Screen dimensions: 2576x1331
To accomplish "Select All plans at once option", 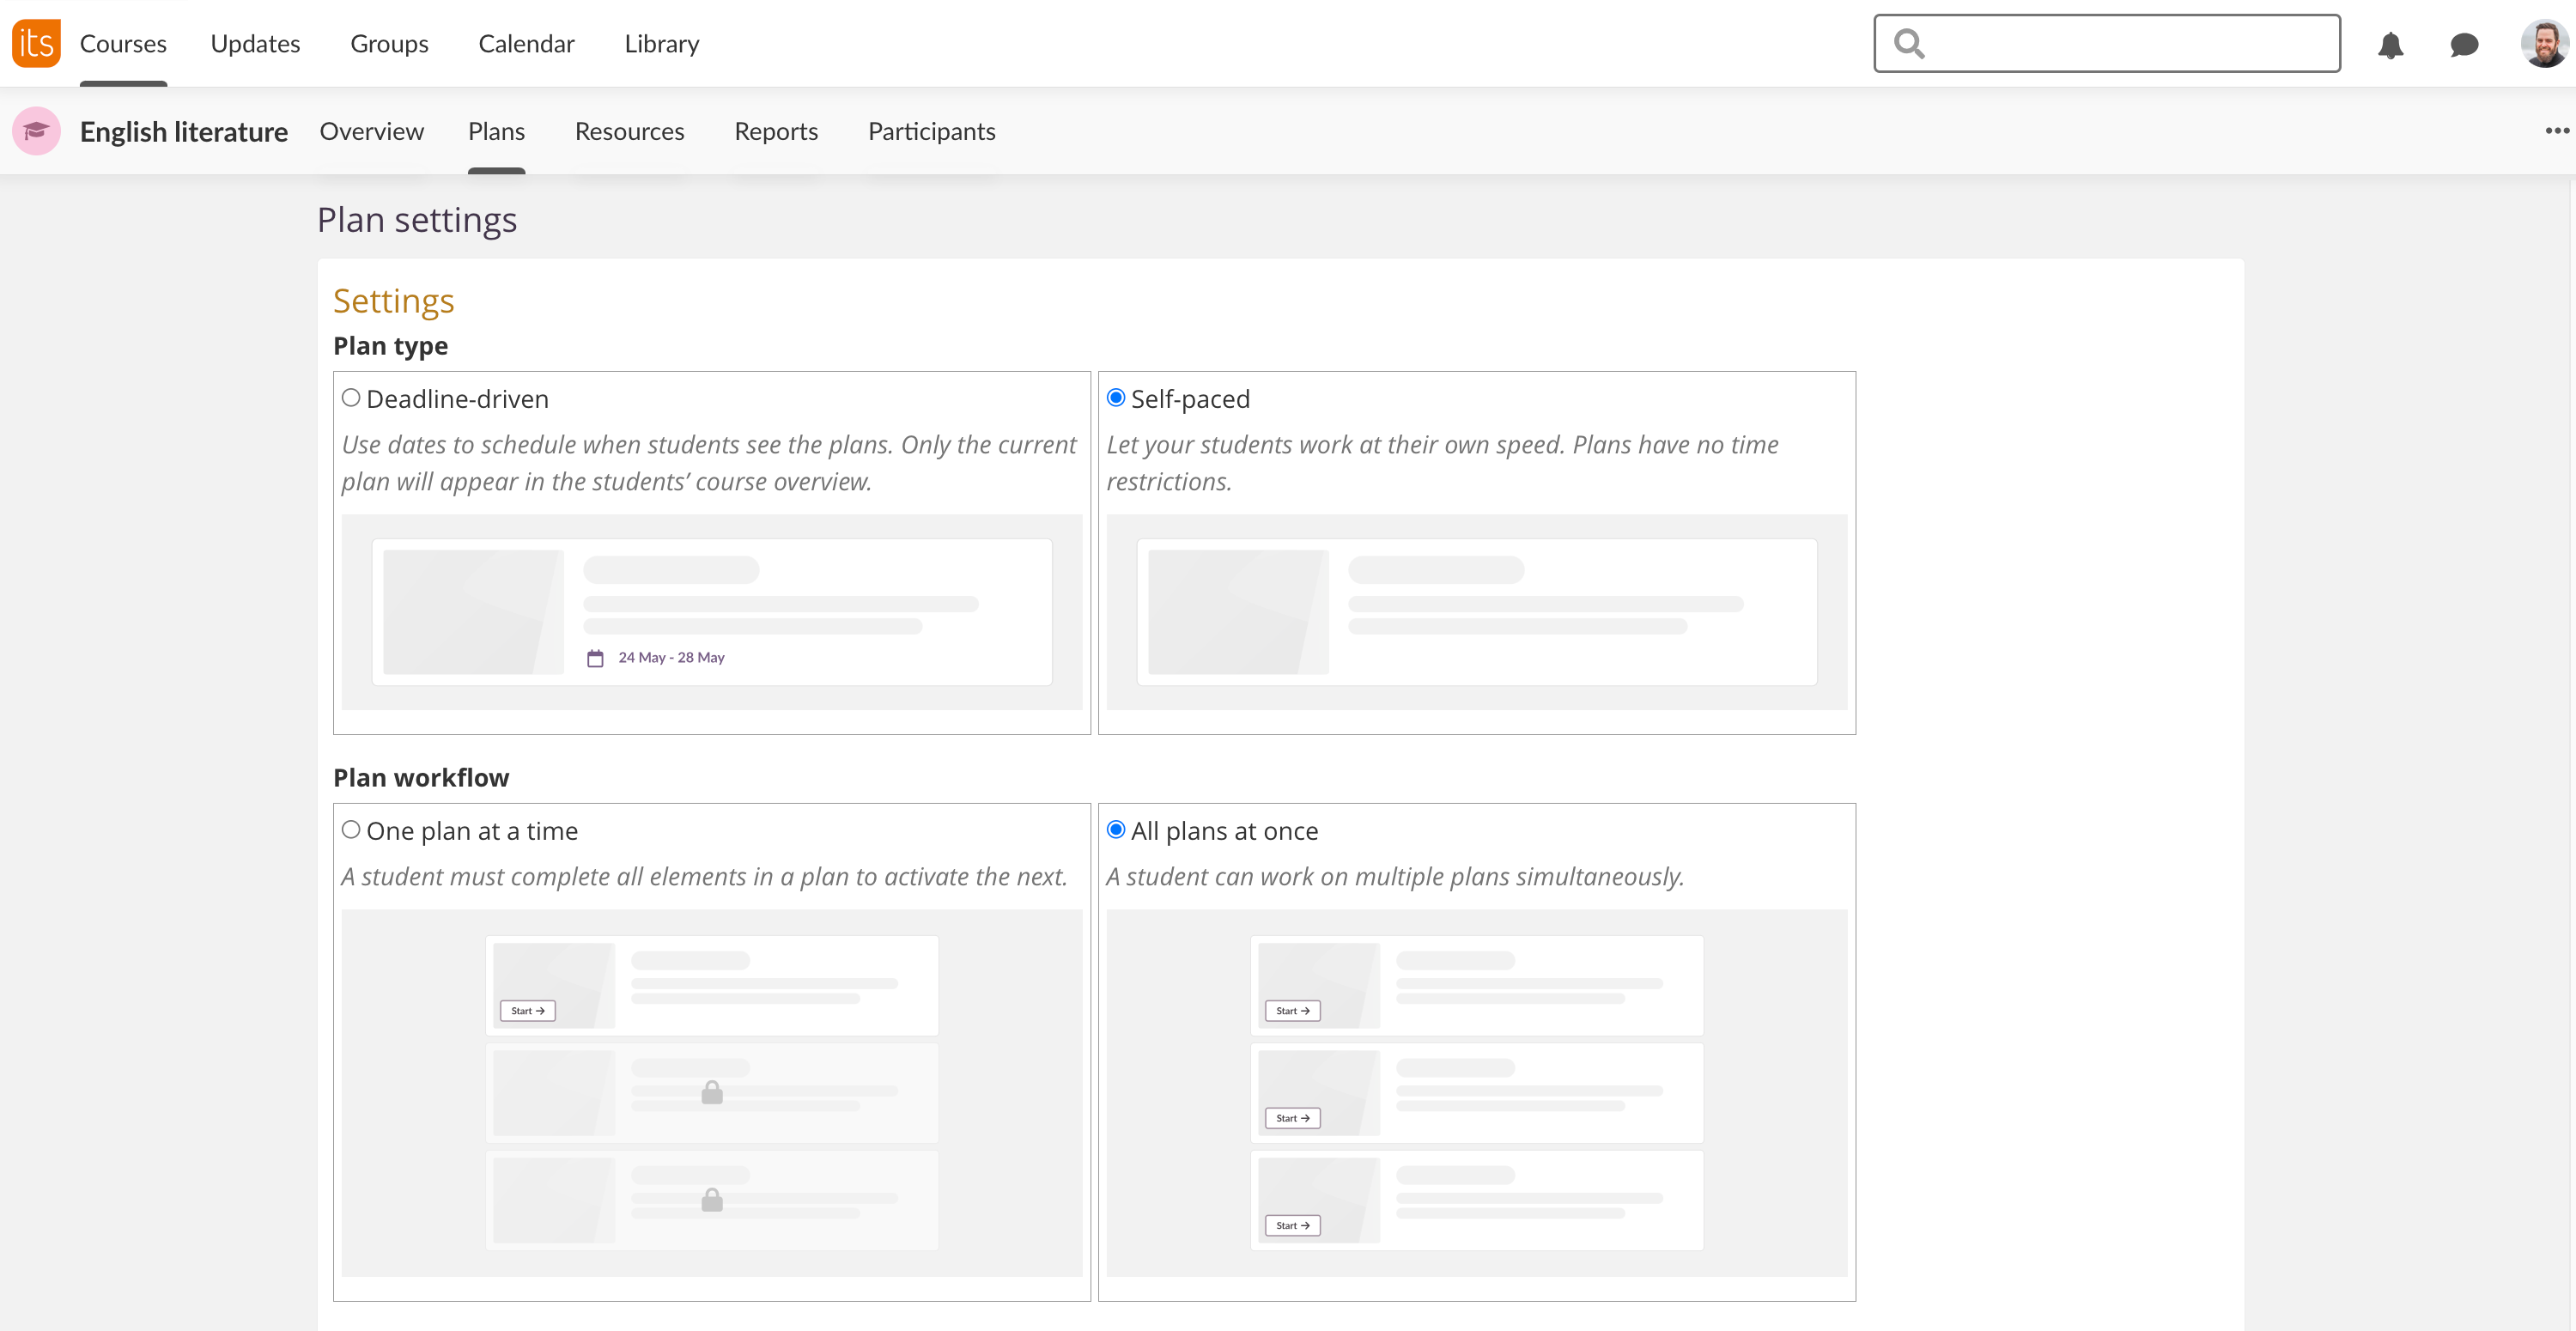I will tap(1116, 830).
